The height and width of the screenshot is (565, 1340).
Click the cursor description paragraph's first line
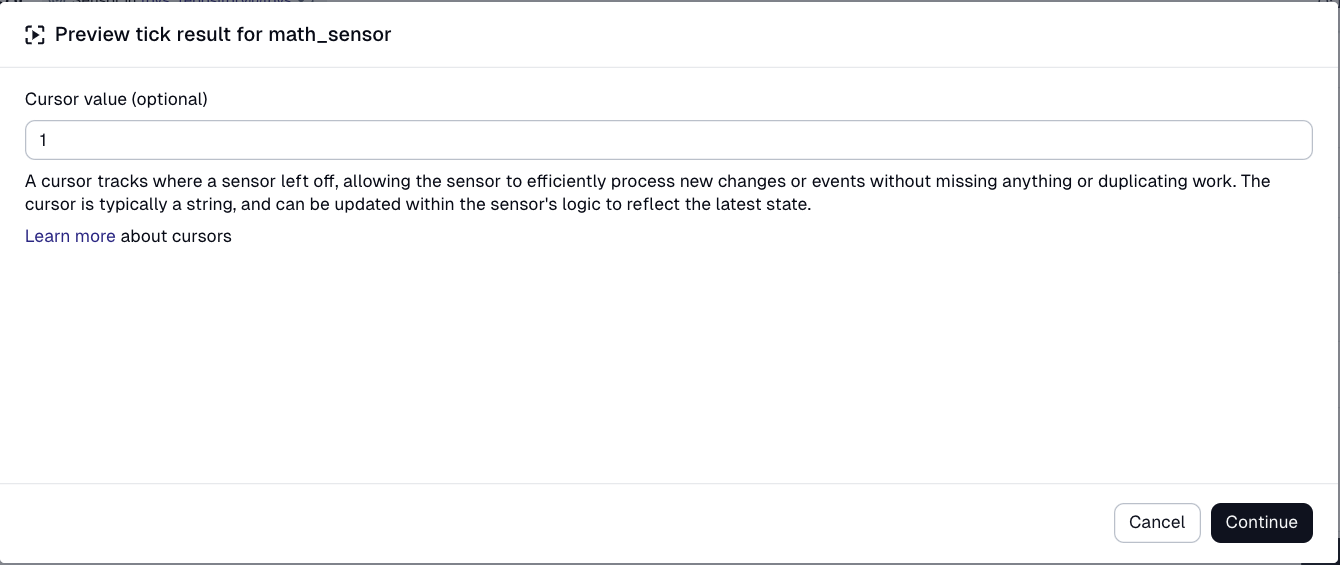[647, 181]
